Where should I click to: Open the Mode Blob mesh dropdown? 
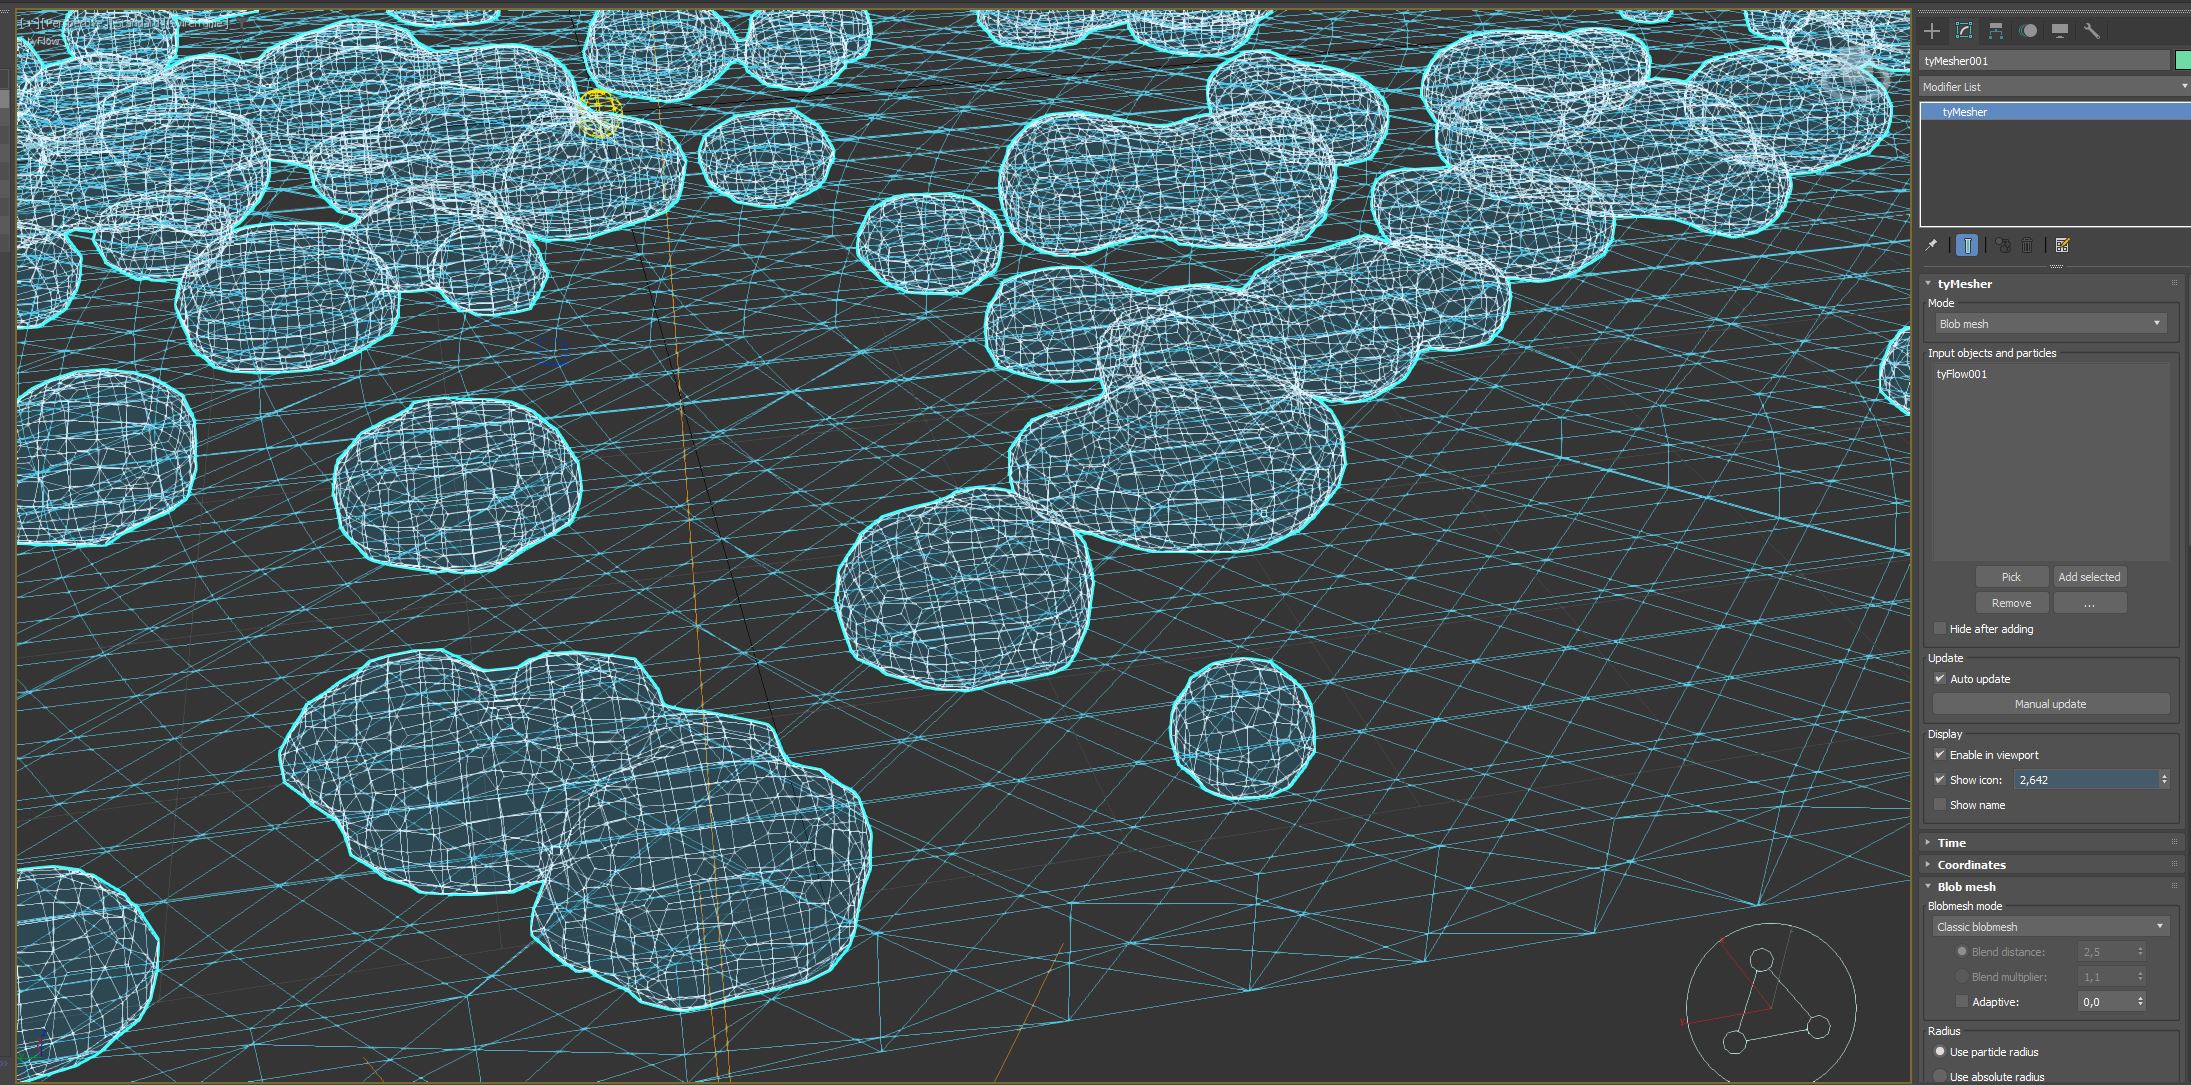(2050, 324)
